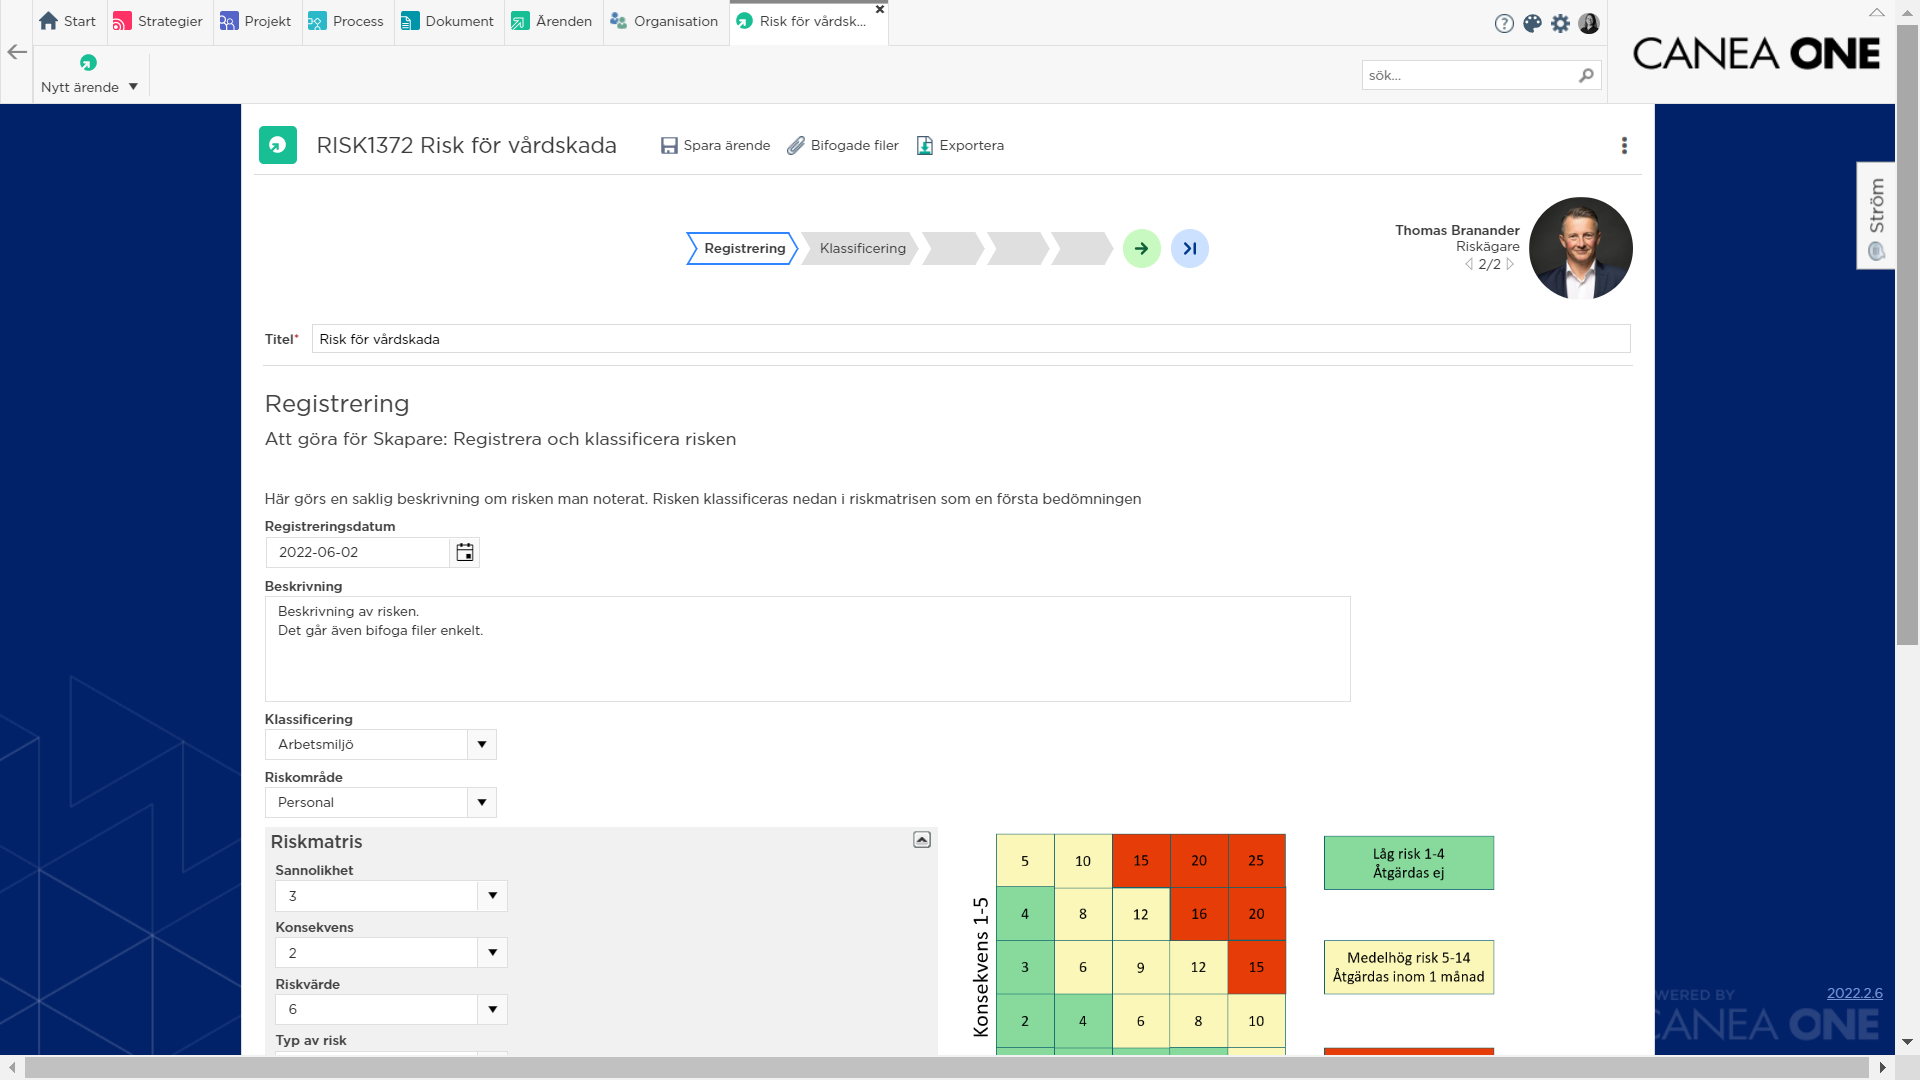The image size is (1920, 1080).
Task: Open calendar picker for Registreringsdatum
Action: tap(465, 552)
